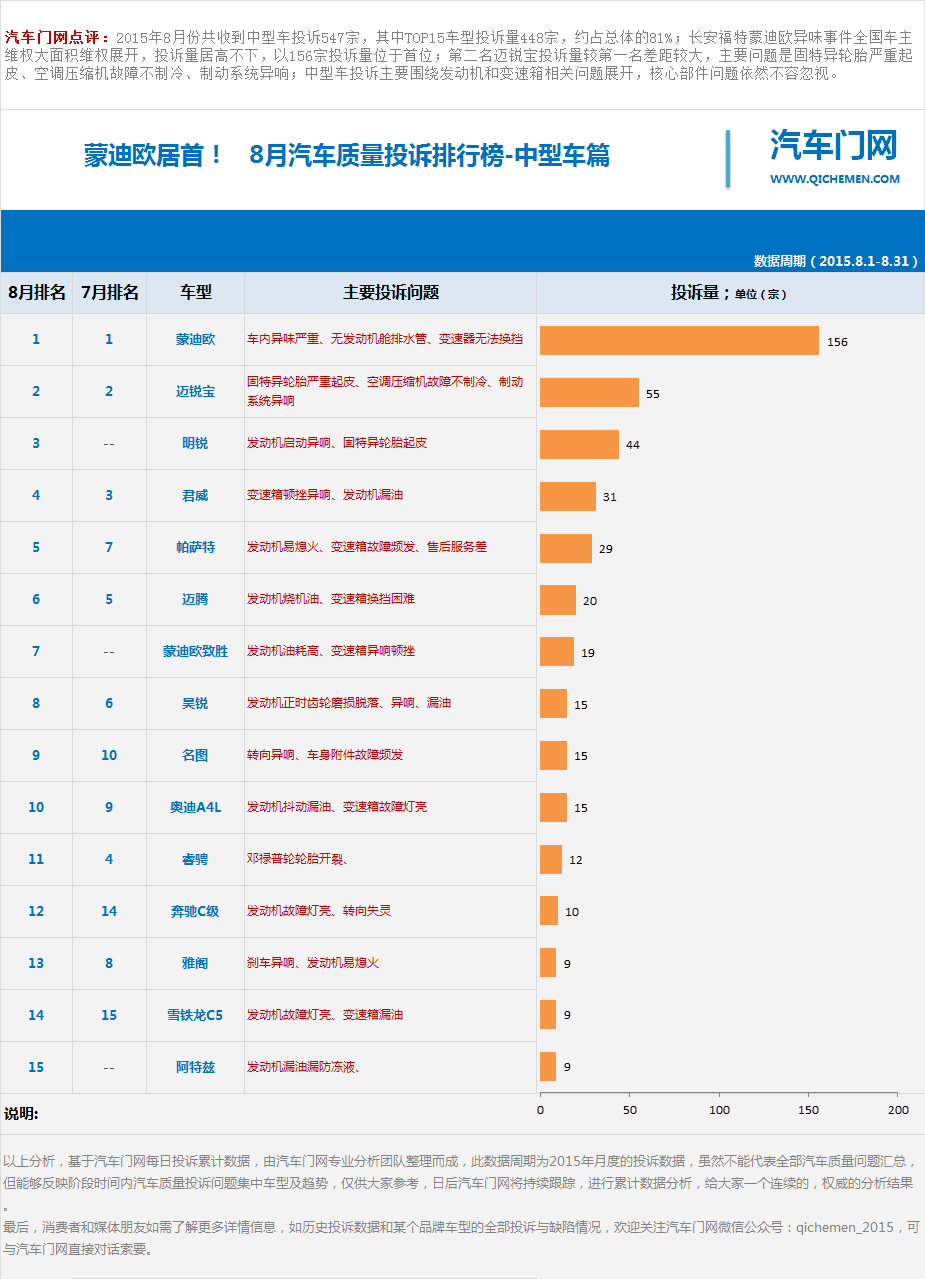
Task: Click the orange bar for 阿特兹
Action: [548, 1067]
